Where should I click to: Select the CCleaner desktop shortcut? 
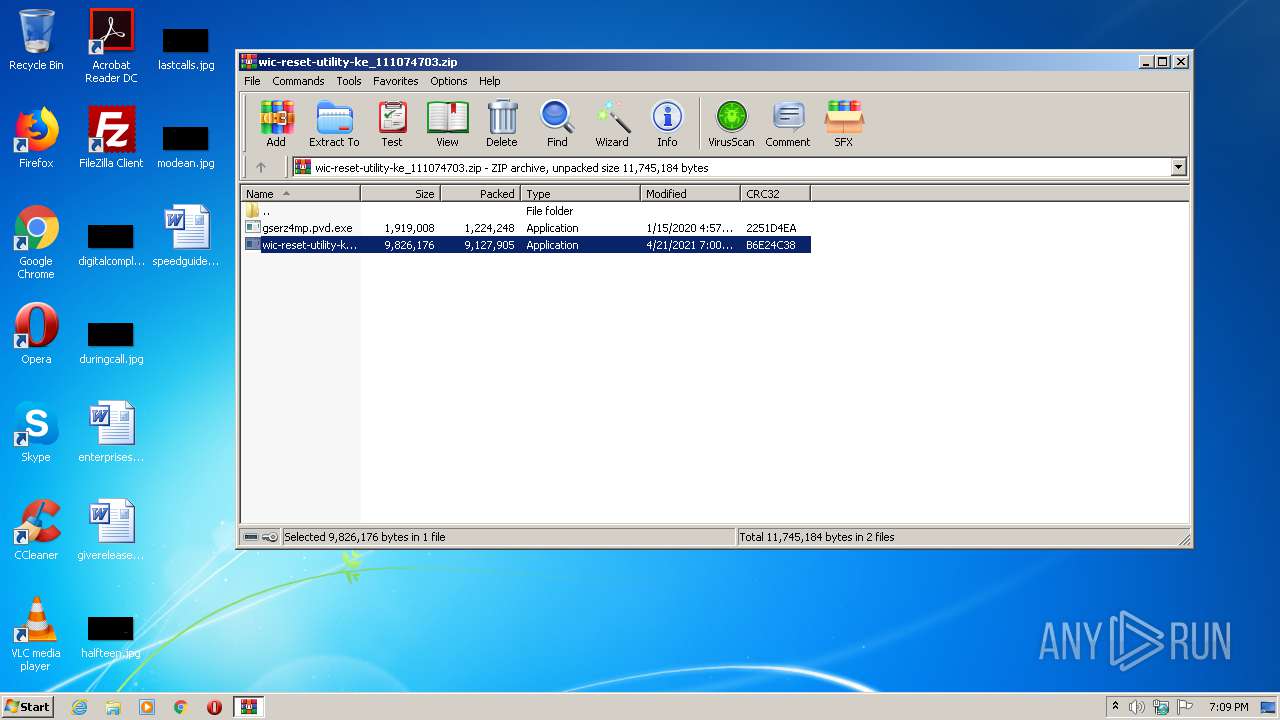36,530
